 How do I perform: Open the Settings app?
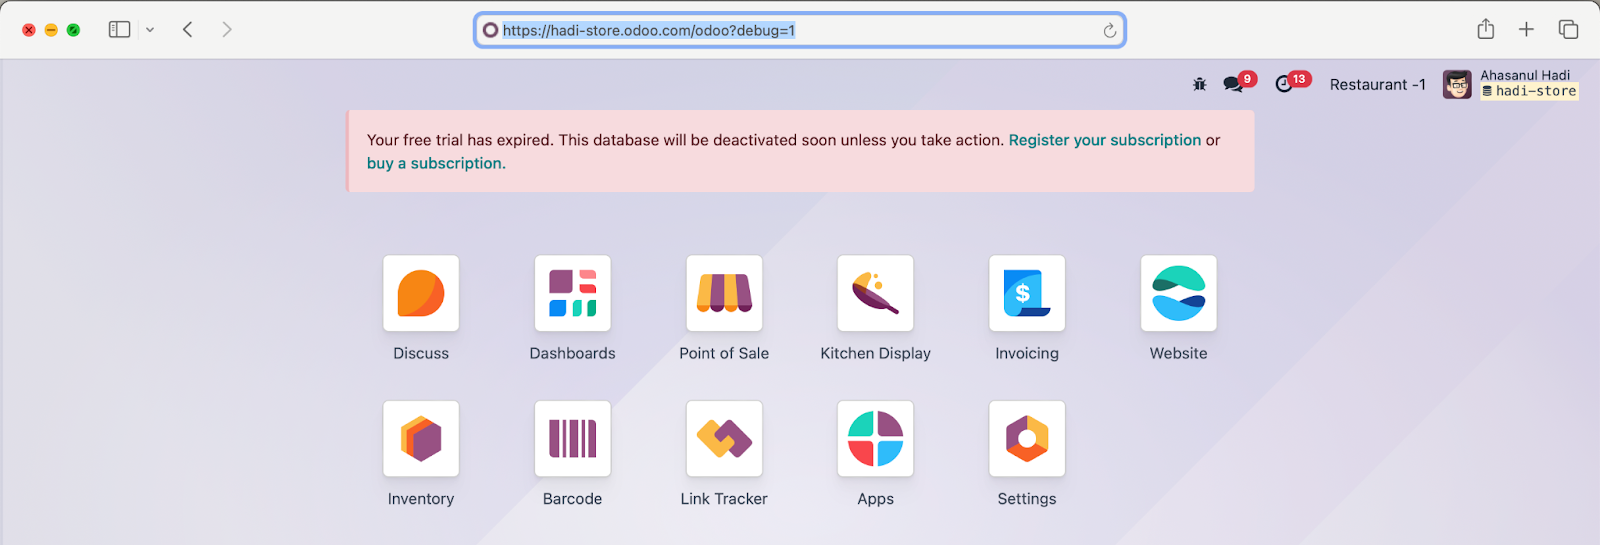coord(1027,439)
